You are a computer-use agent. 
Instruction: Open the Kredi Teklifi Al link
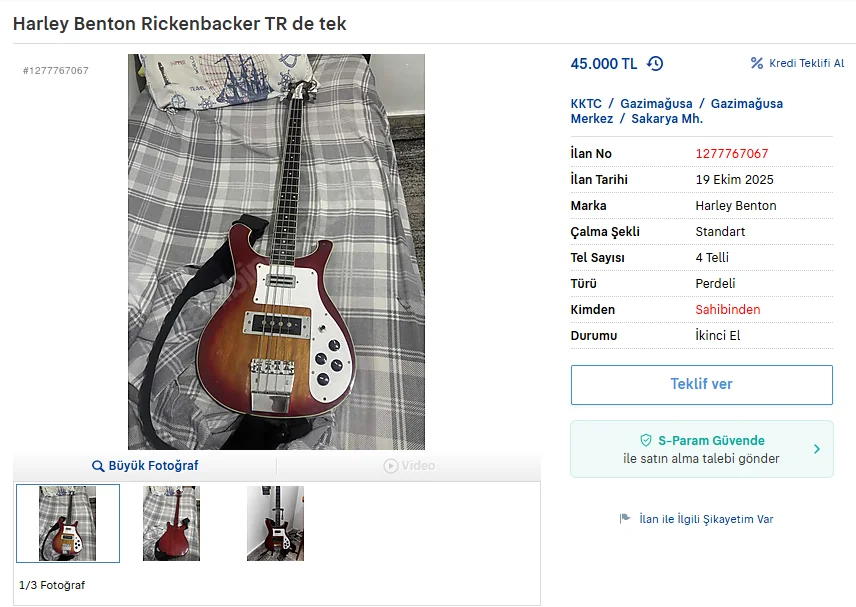[806, 64]
